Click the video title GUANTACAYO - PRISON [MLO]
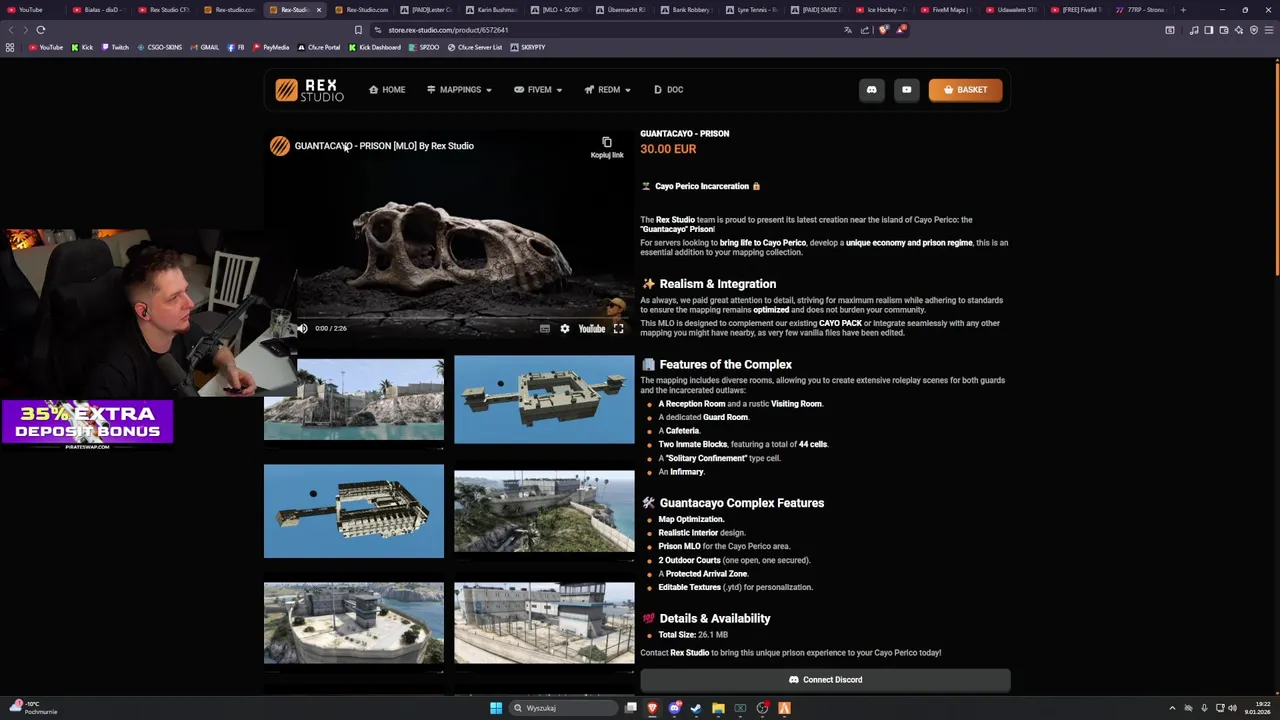Viewport: 1280px width, 720px height. (384, 146)
